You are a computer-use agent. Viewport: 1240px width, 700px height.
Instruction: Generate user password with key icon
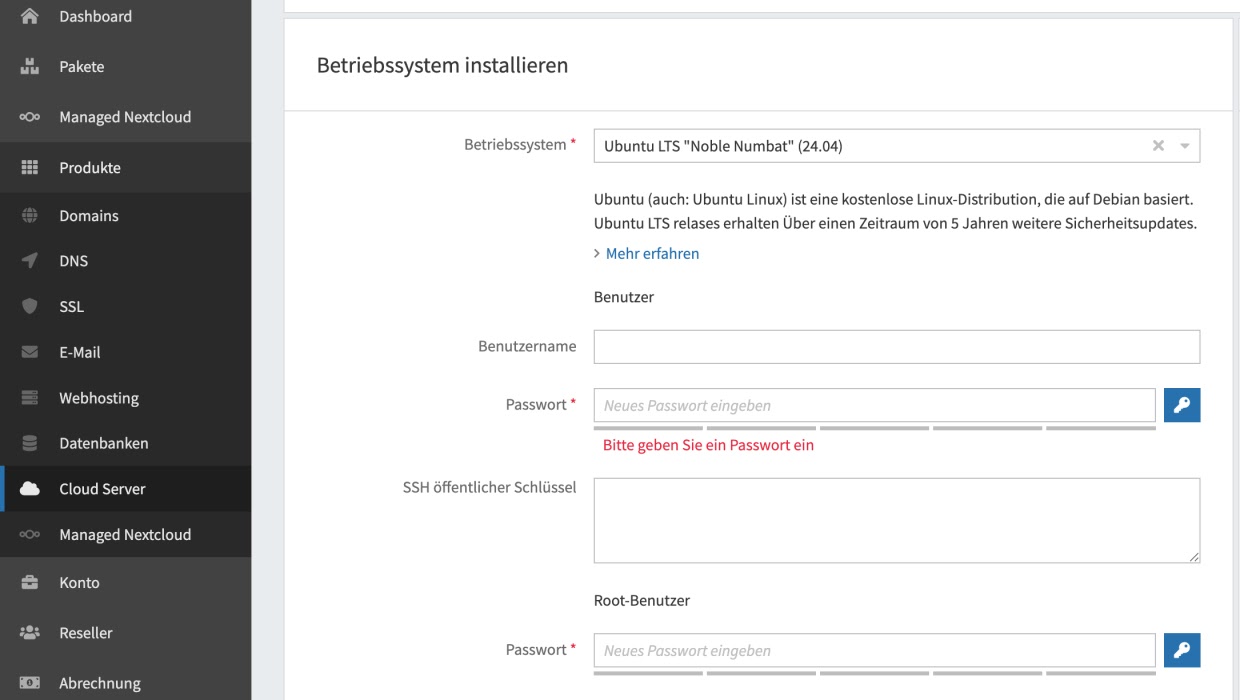[x=1182, y=405]
